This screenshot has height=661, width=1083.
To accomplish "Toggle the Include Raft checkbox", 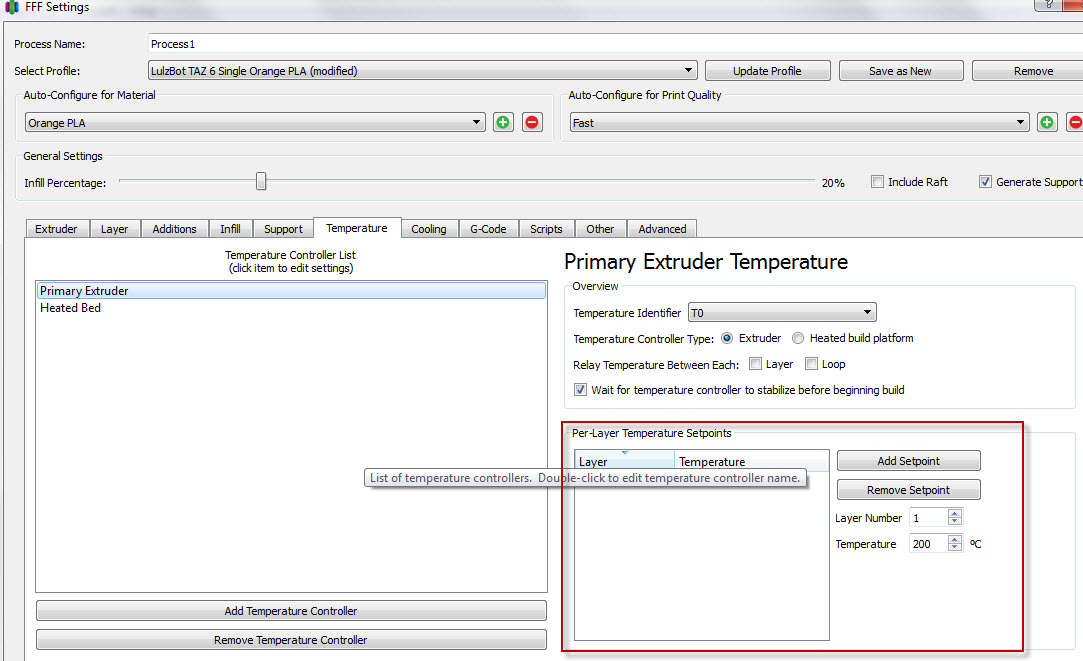I will (x=877, y=182).
